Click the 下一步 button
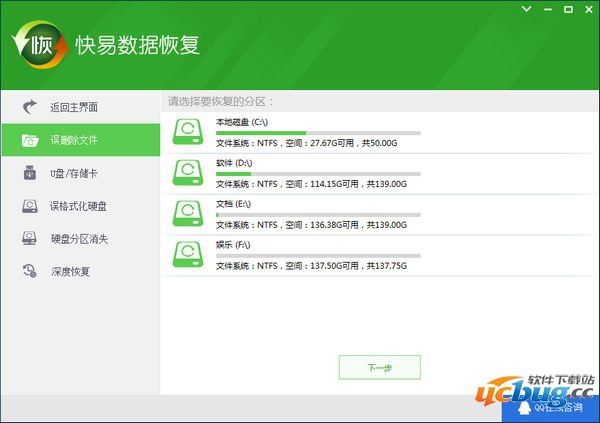The width and height of the screenshot is (600, 423). (380, 367)
